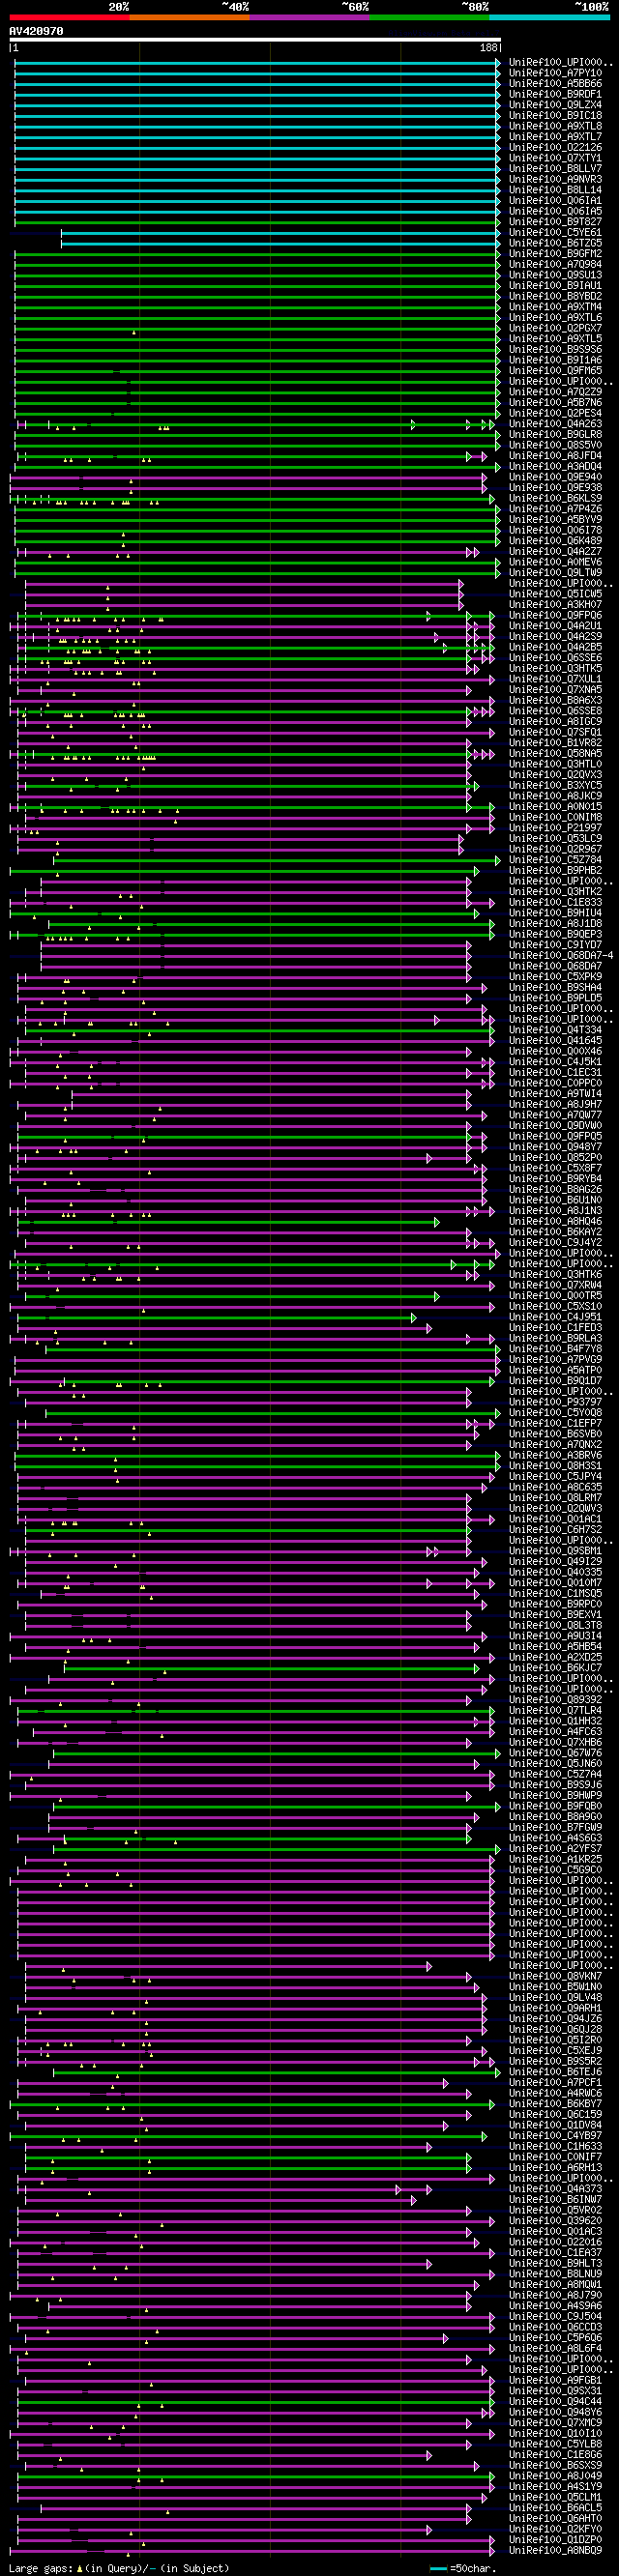The width and height of the screenshot is (619, 2576).
Task: Select hit label UniRef100_Q06IA1
Action: [x=555, y=201]
